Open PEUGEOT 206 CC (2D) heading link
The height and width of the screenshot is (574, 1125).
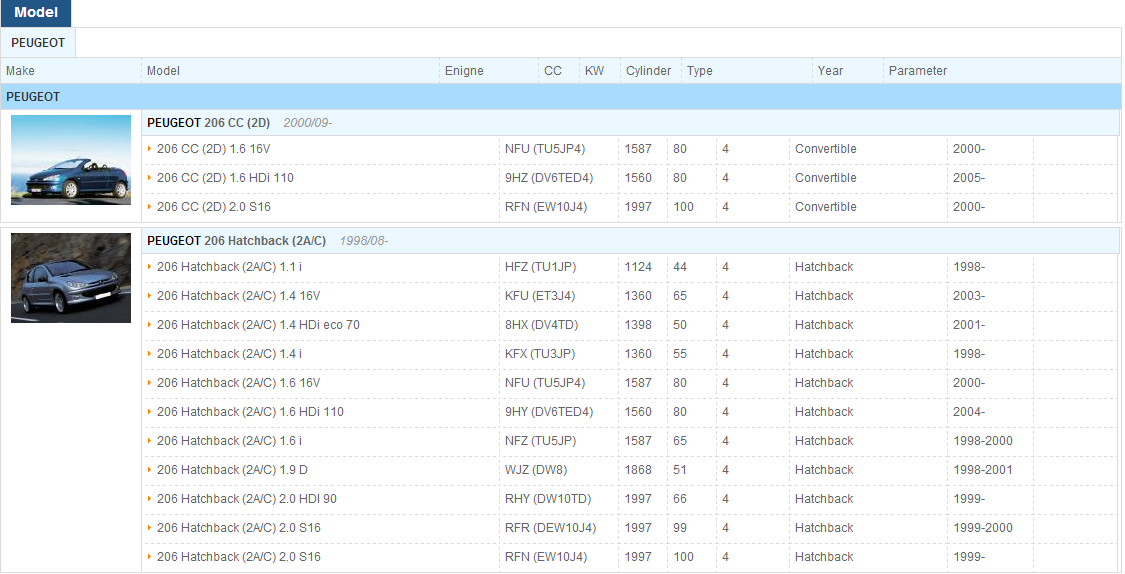209,123
